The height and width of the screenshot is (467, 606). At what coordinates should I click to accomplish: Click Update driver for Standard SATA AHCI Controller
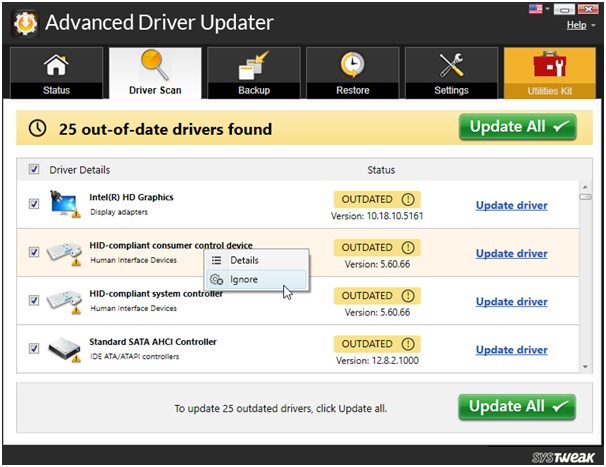(512, 350)
